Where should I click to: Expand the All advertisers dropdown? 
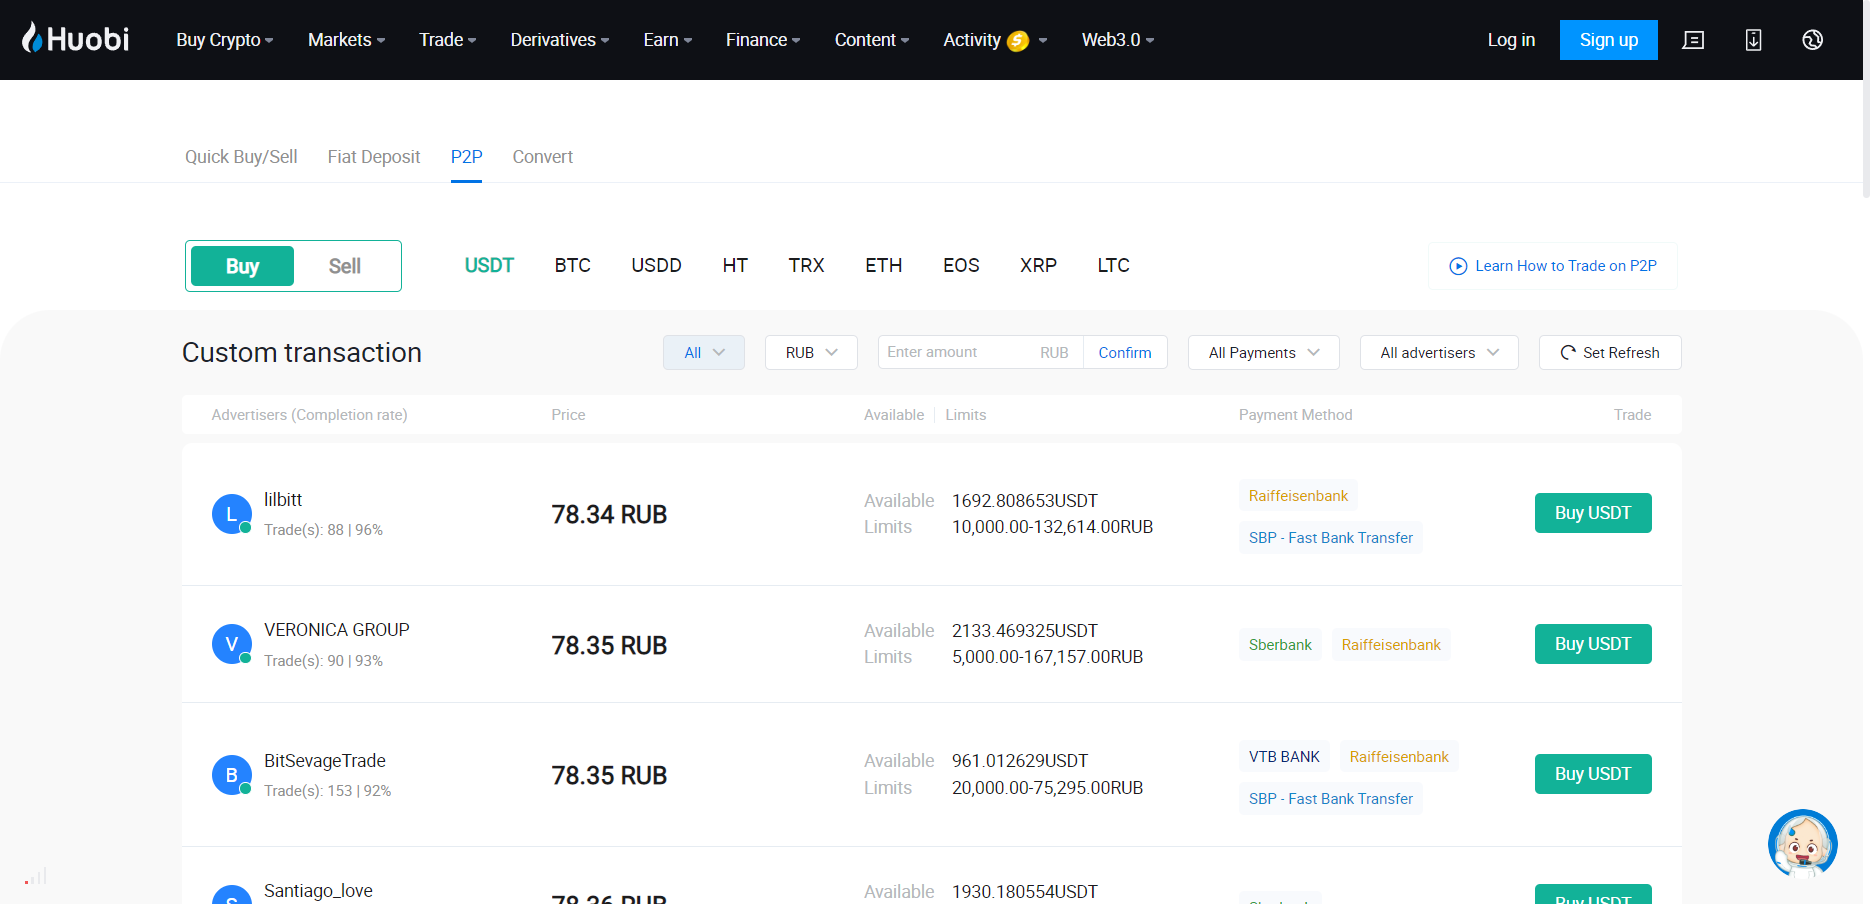click(1438, 353)
